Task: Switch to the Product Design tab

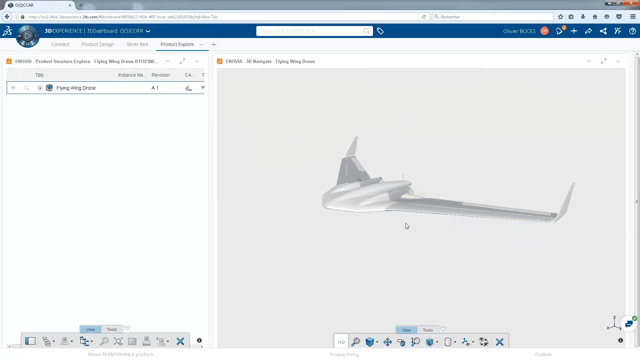Action: [98, 44]
